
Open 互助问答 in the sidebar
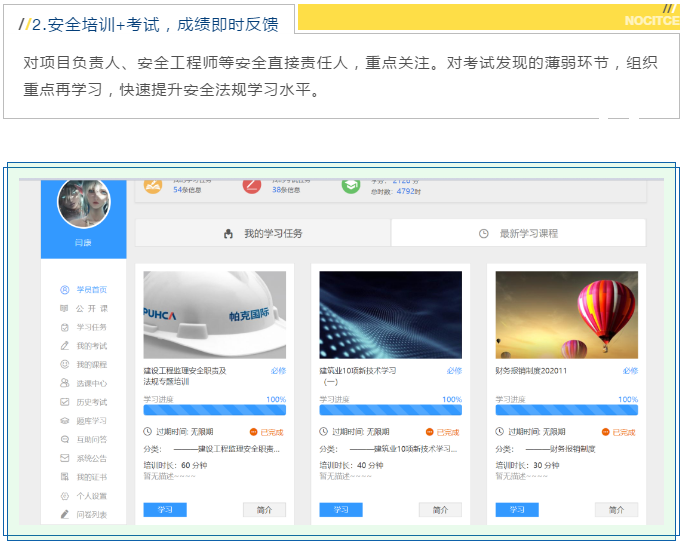pyautogui.click(x=65, y=439)
